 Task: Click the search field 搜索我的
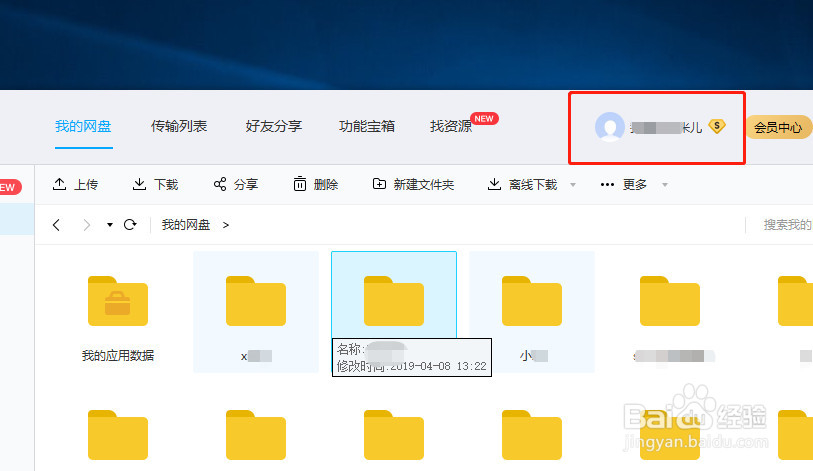(x=787, y=225)
